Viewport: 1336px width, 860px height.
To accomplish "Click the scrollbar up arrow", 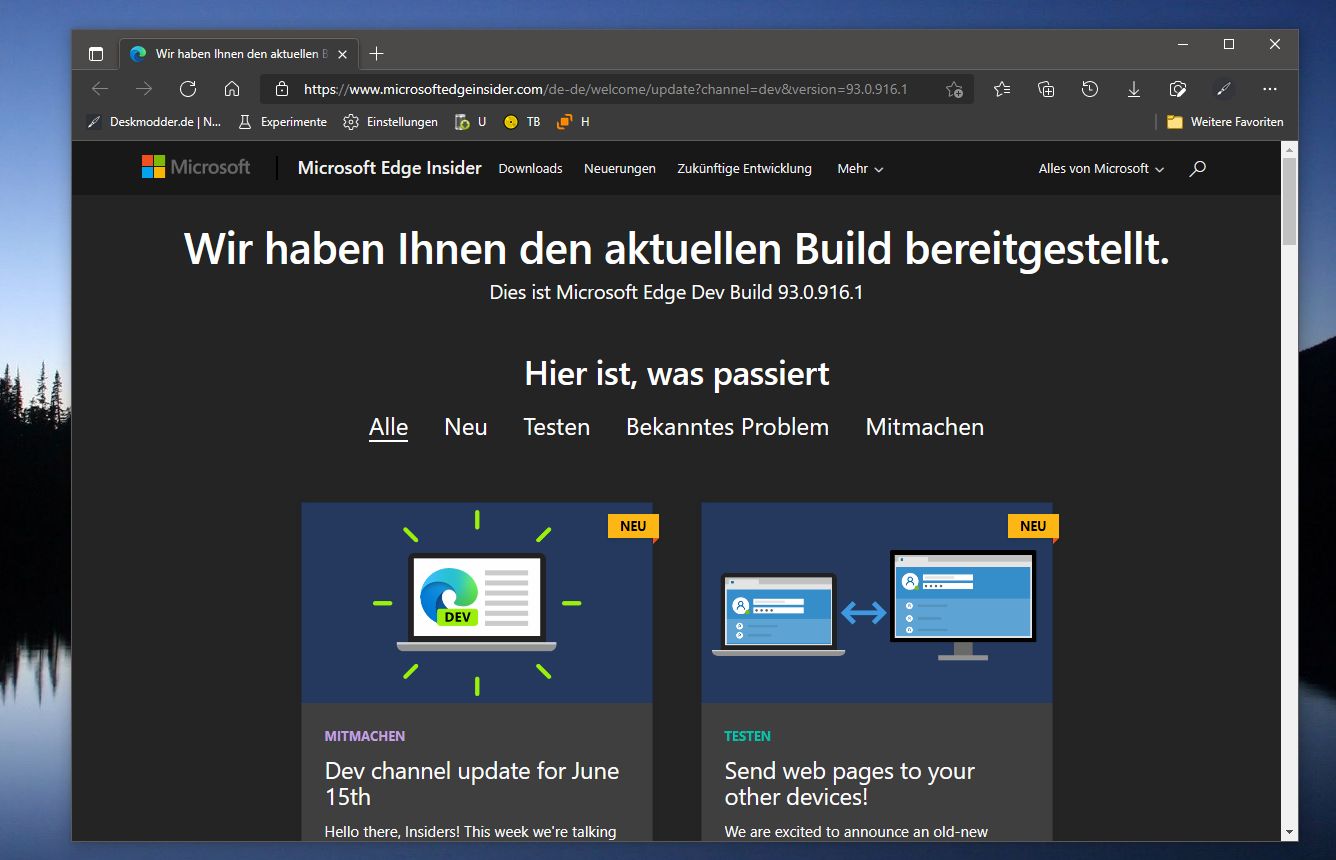I will tap(1290, 149).
